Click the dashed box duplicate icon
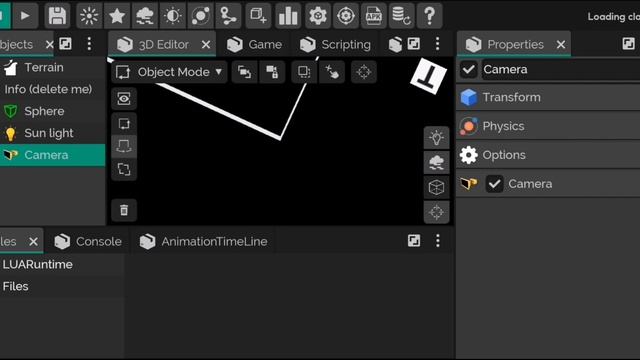 (304, 72)
